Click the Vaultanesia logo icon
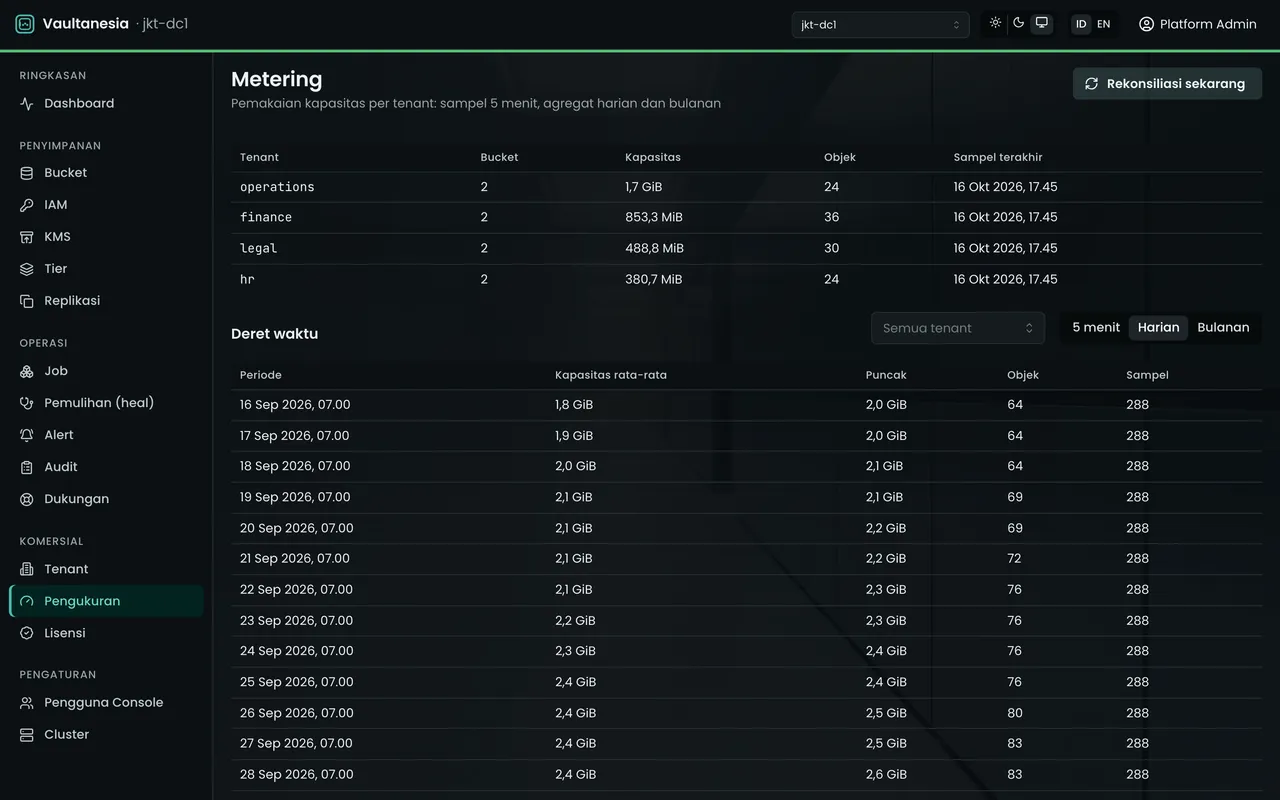1280x800 pixels. click(25, 24)
